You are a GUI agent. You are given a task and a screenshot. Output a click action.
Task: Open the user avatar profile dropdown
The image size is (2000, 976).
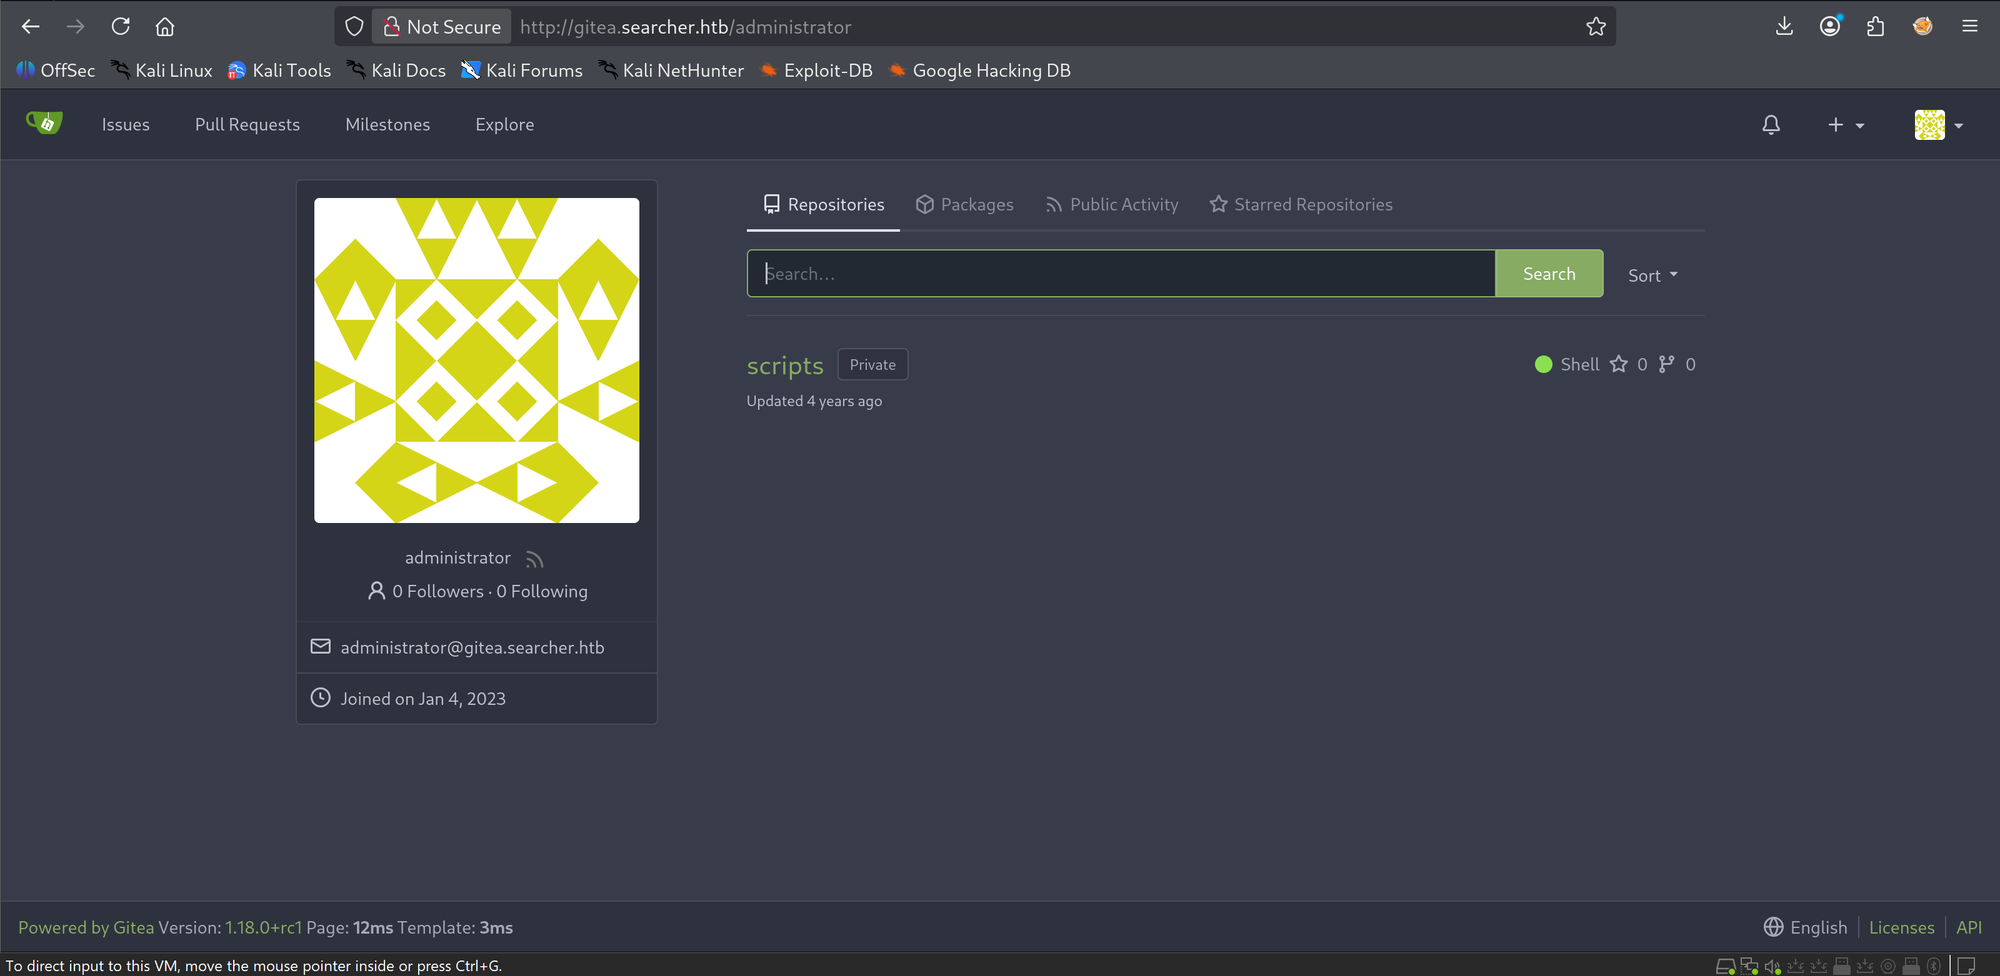[1939, 125]
